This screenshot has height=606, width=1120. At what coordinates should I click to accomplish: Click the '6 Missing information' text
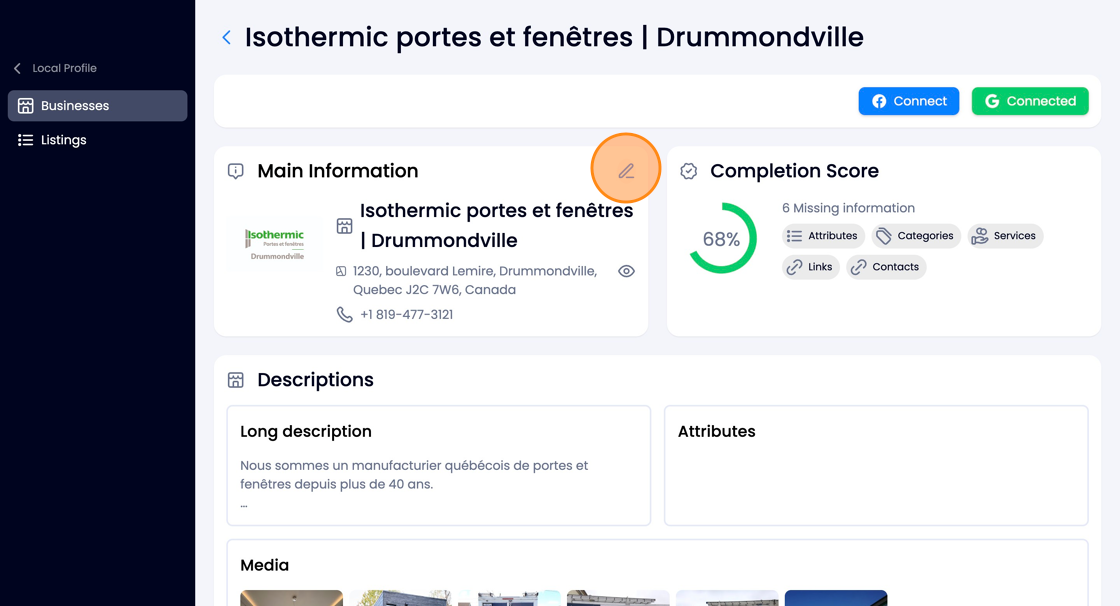point(848,208)
